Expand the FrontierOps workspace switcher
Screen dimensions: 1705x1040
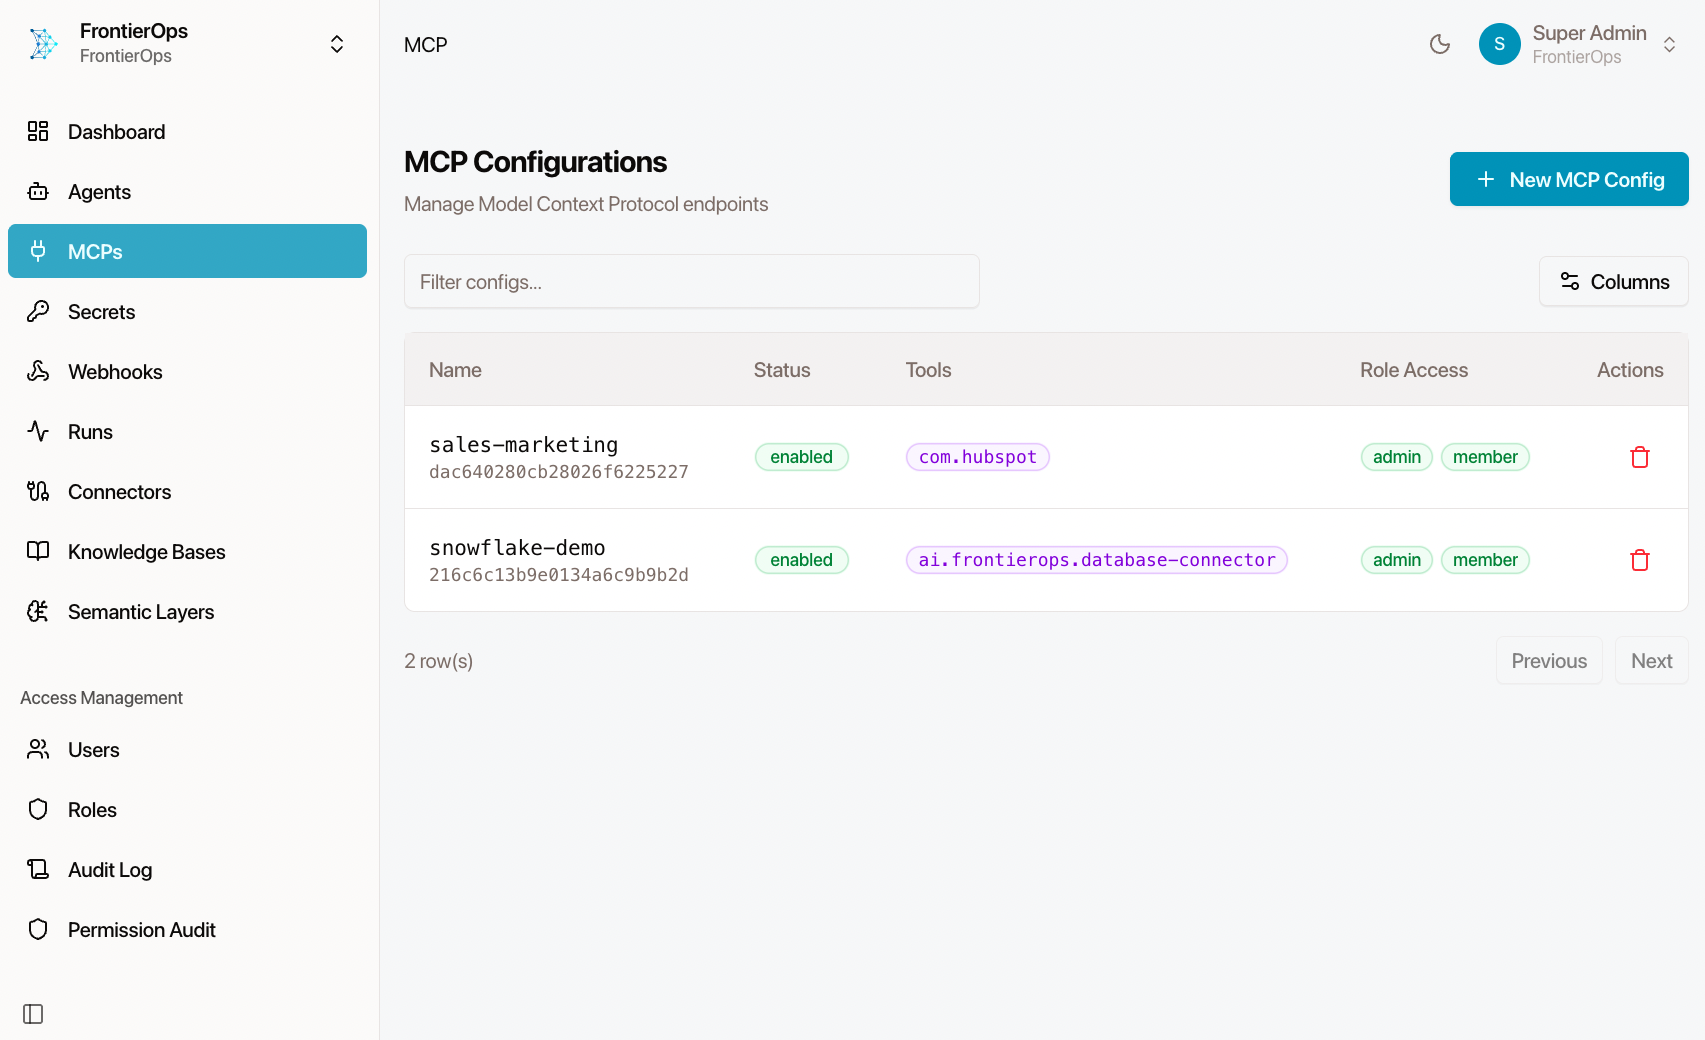point(336,43)
